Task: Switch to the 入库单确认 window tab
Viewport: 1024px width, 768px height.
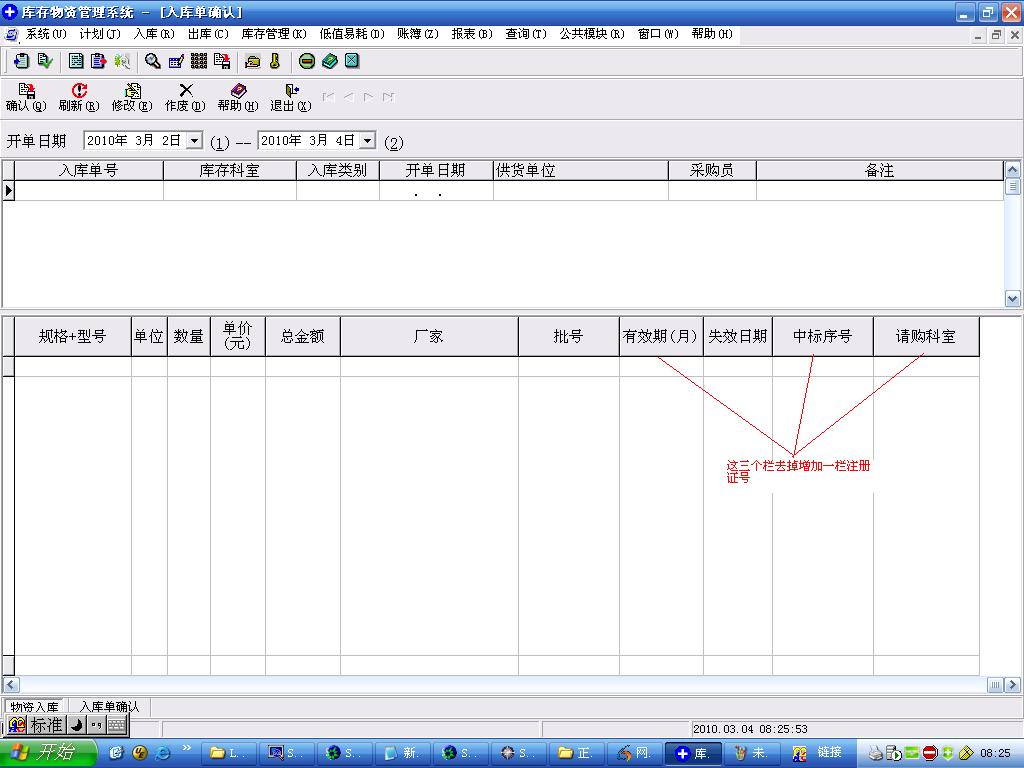Action: pos(109,707)
